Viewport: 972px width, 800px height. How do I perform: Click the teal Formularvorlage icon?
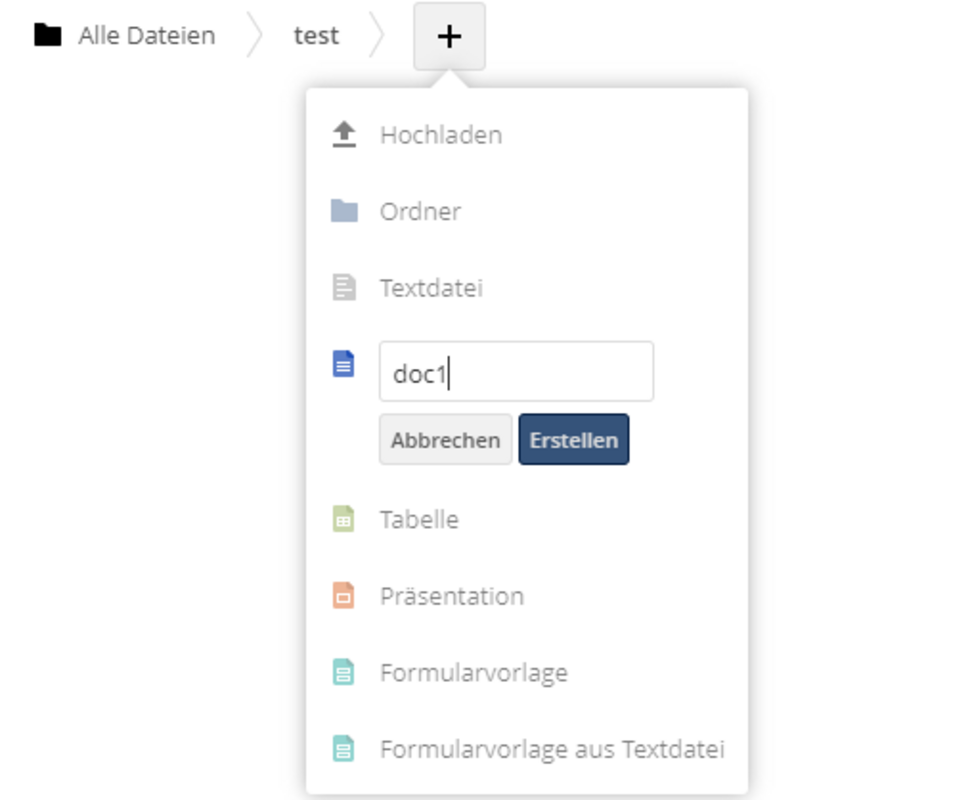coord(344,672)
